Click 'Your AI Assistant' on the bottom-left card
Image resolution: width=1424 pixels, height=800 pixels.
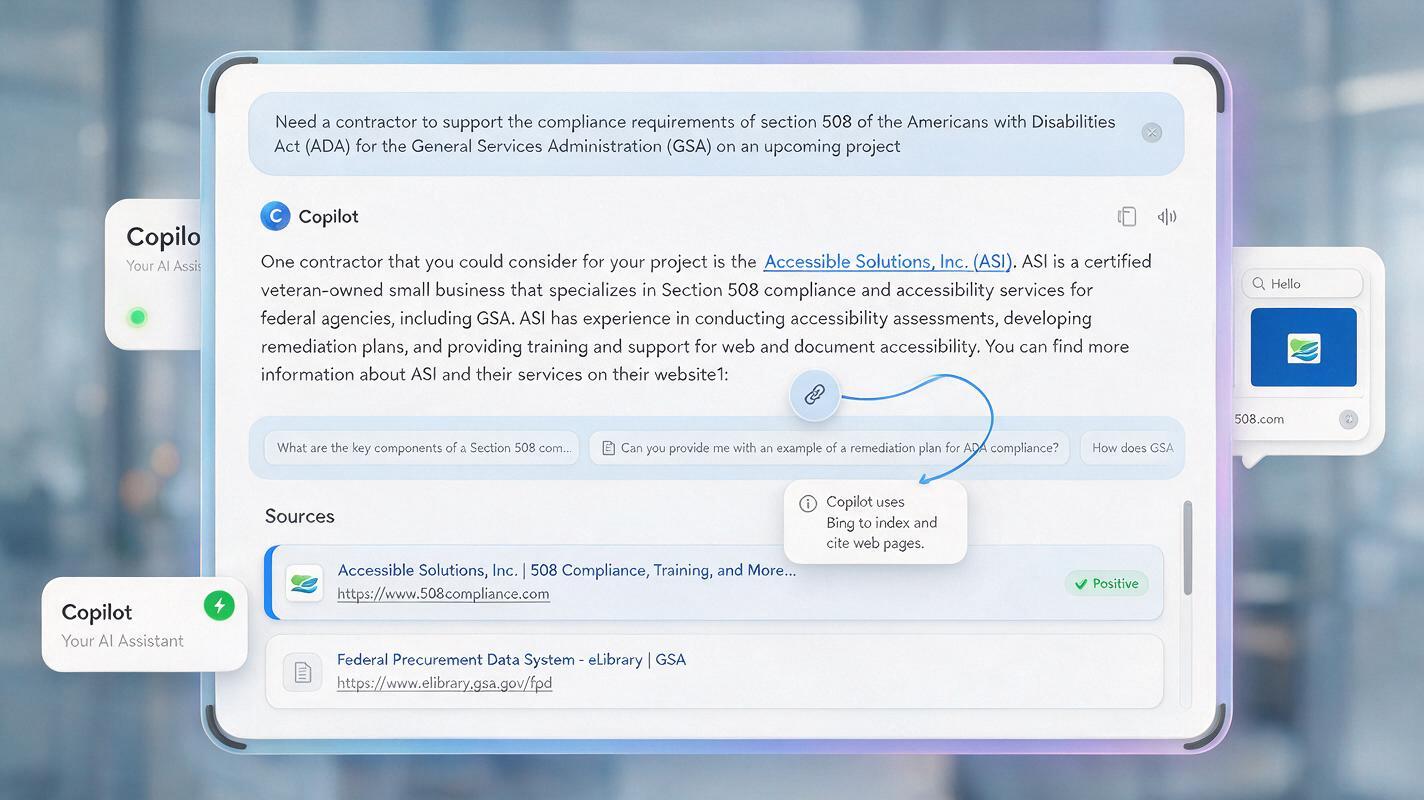[123, 641]
